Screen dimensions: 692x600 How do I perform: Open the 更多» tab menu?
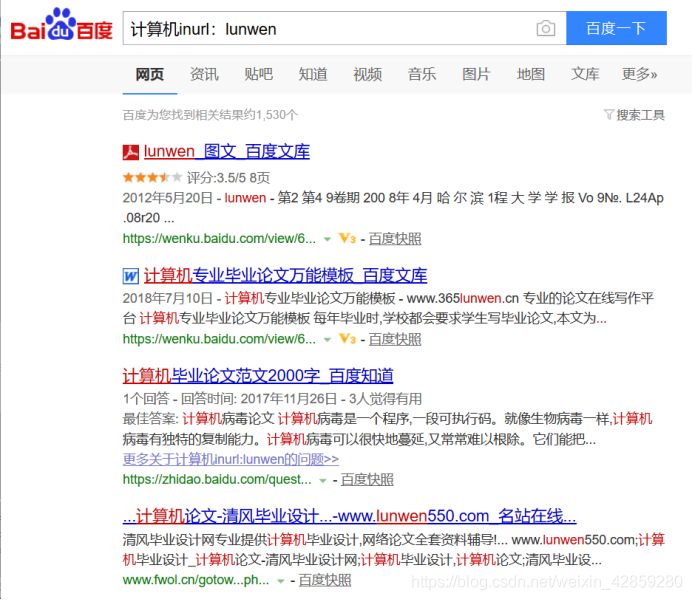[639, 74]
